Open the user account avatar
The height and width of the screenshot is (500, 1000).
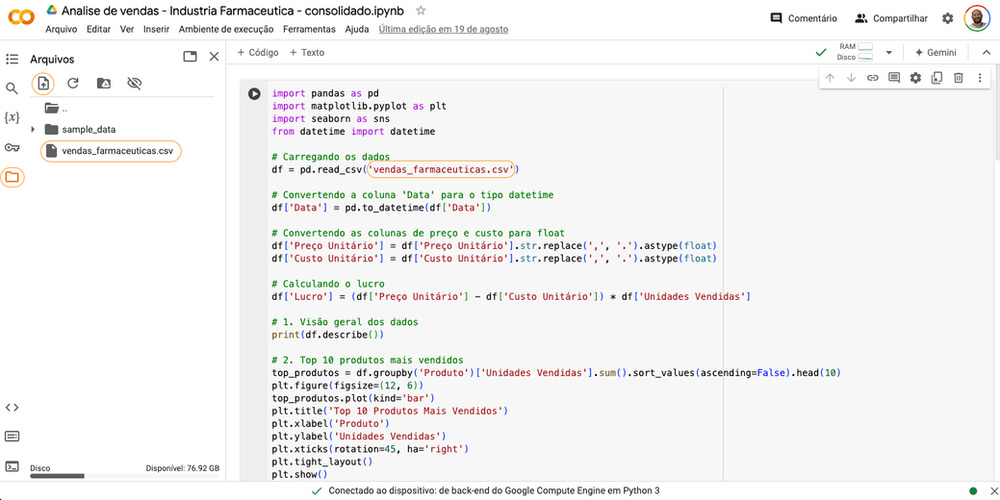pyautogui.click(x=977, y=18)
